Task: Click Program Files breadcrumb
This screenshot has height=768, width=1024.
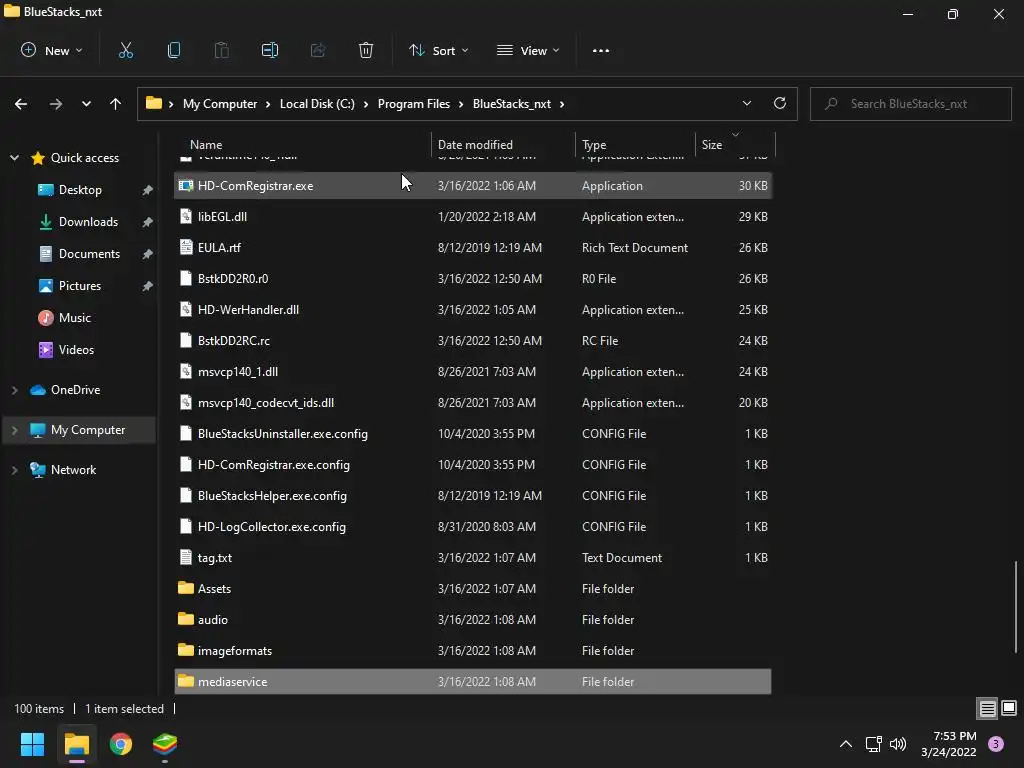Action: click(x=413, y=104)
